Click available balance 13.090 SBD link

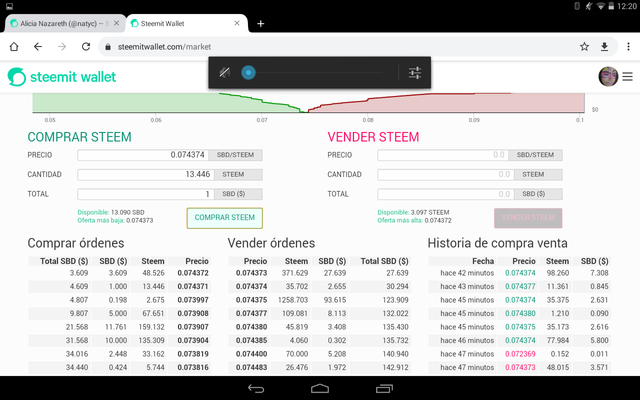click(x=111, y=212)
